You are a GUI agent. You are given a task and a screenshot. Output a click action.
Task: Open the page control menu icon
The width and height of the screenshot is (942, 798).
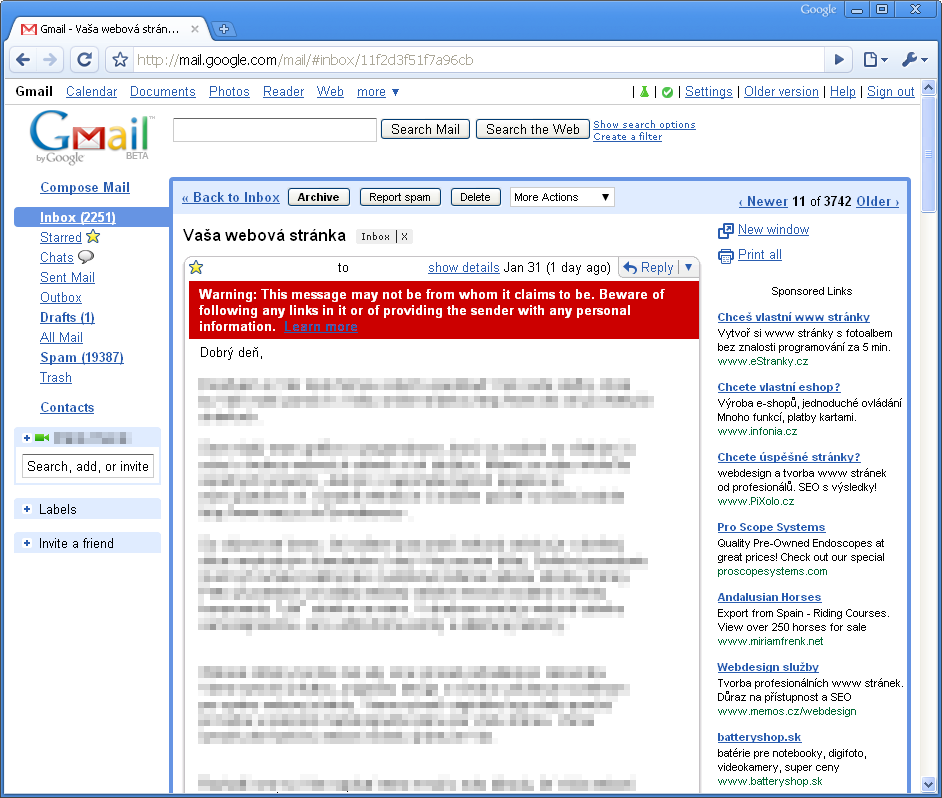click(x=875, y=60)
